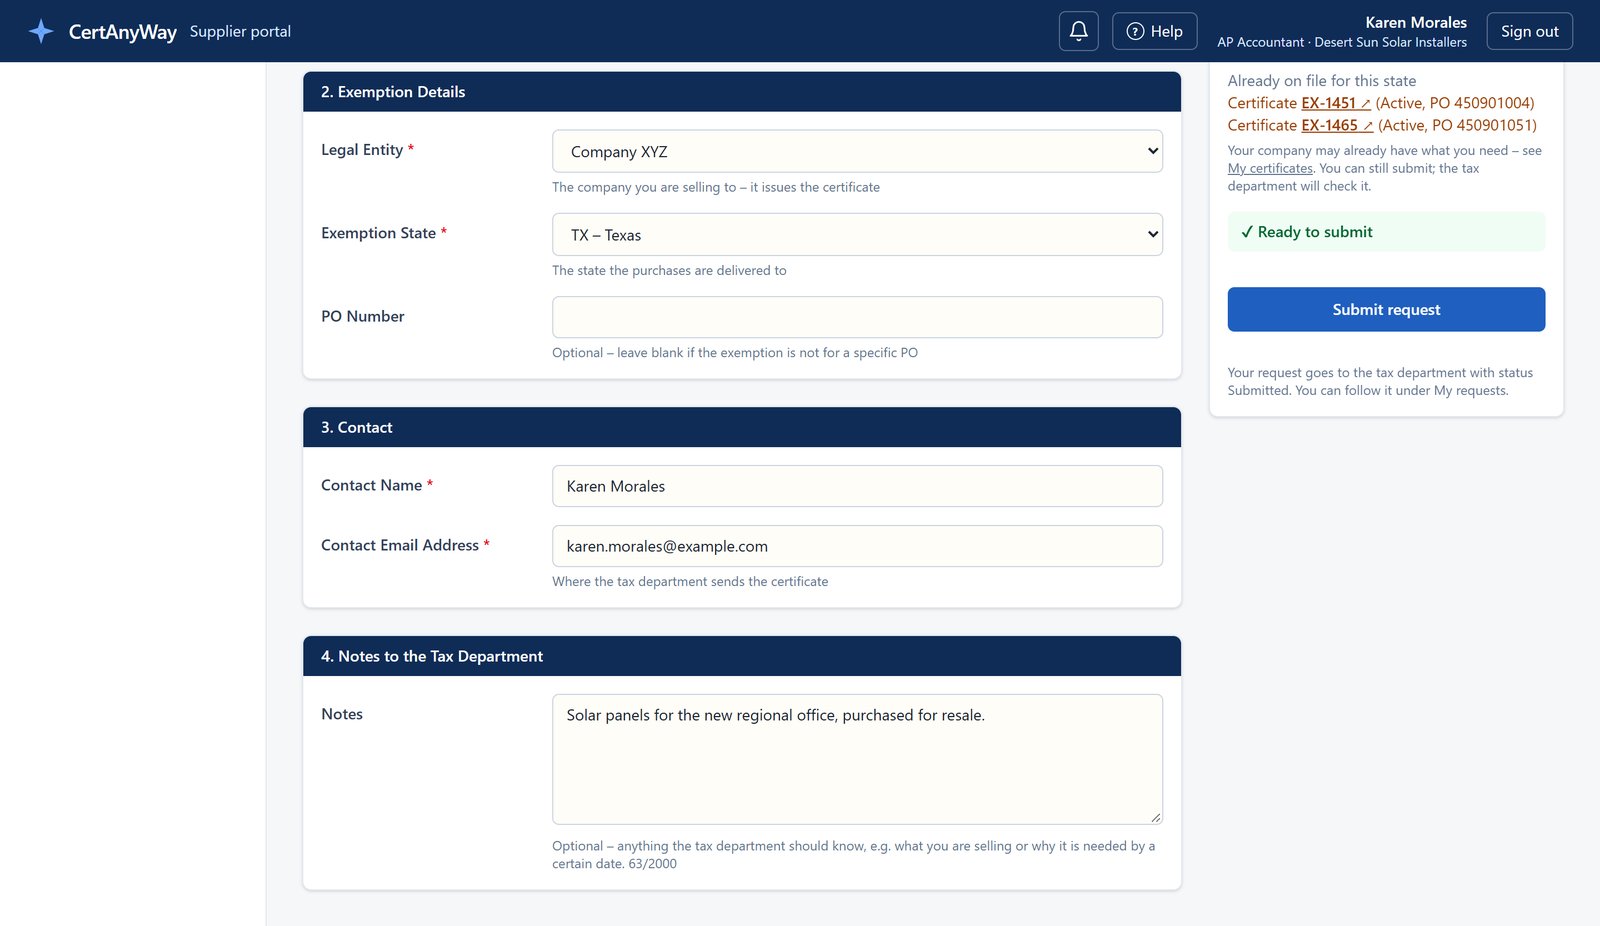Click the 'Exemption State' field label

(378, 233)
